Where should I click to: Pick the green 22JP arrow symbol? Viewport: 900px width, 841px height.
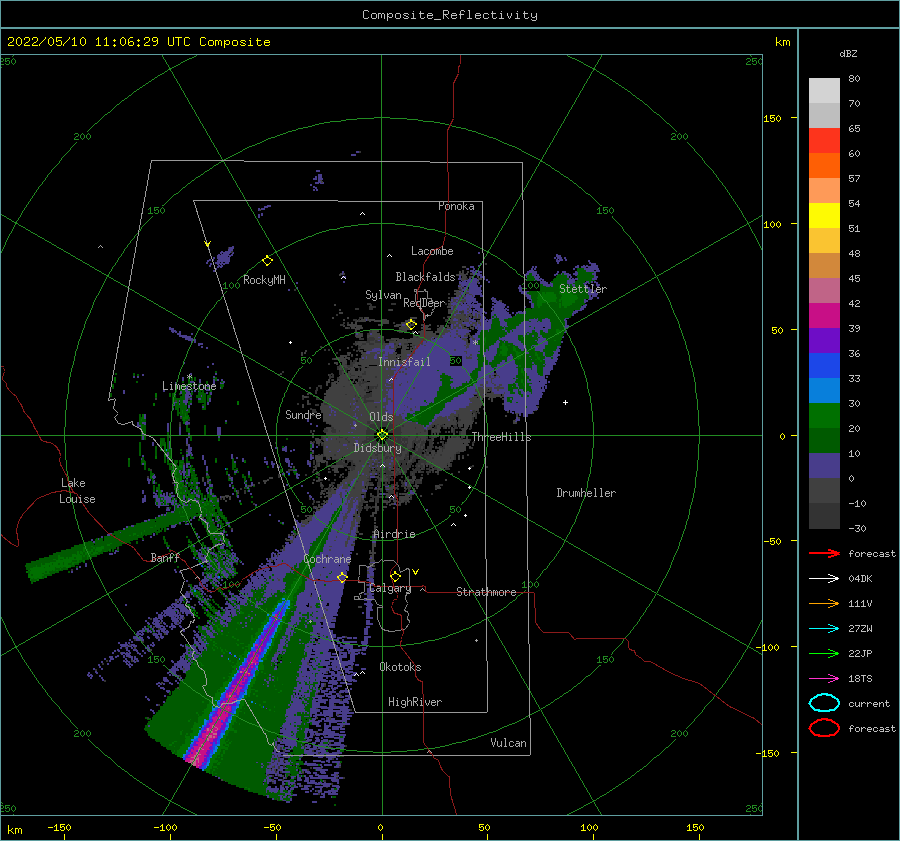click(x=824, y=653)
